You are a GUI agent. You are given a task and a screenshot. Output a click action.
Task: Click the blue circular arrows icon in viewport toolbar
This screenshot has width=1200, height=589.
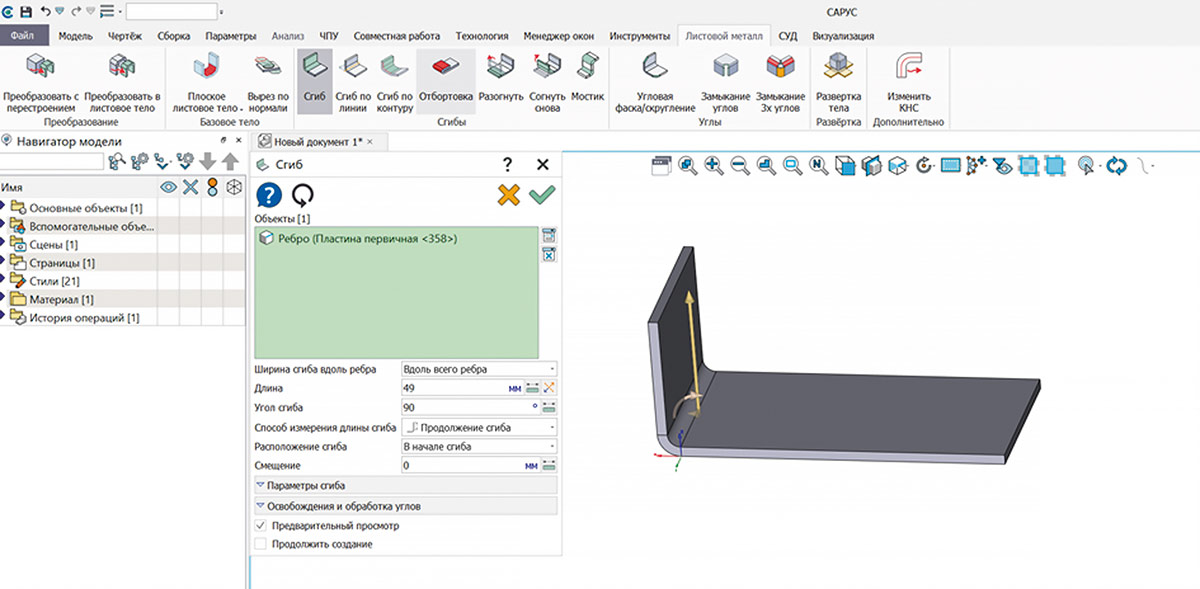(1116, 165)
